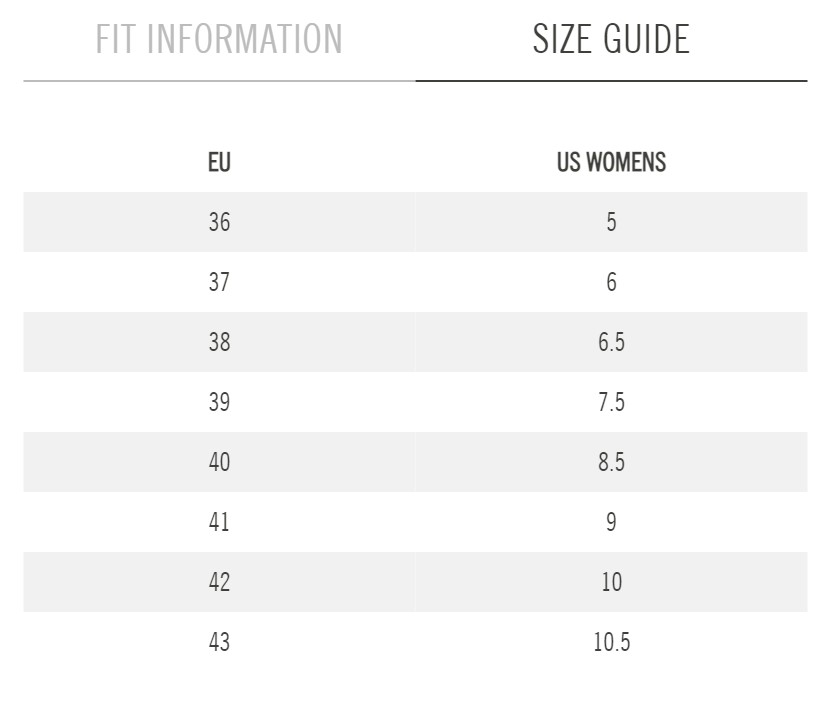Click US Womens size 10.5 value
This screenshot has width=835, height=706.
611,642
